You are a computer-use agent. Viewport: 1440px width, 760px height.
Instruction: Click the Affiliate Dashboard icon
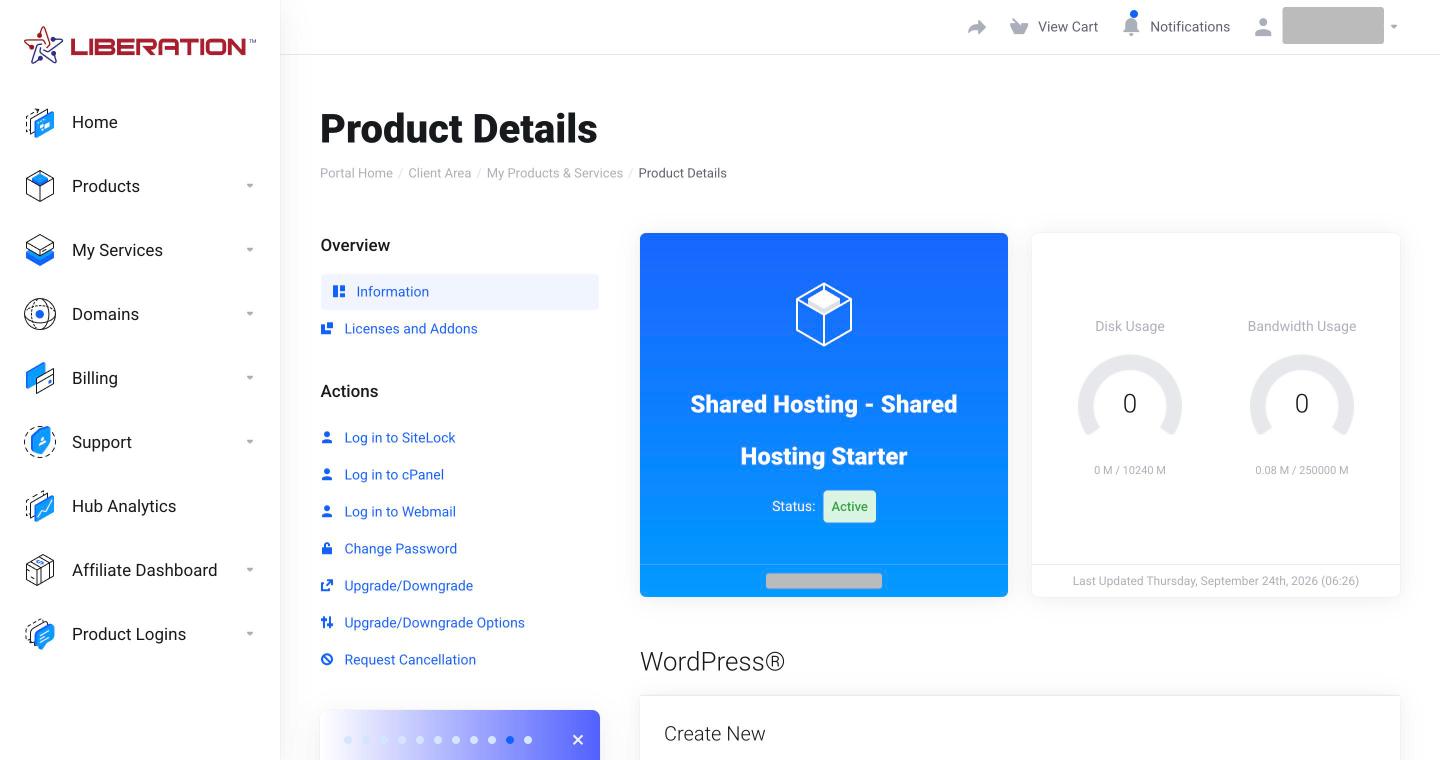point(40,570)
